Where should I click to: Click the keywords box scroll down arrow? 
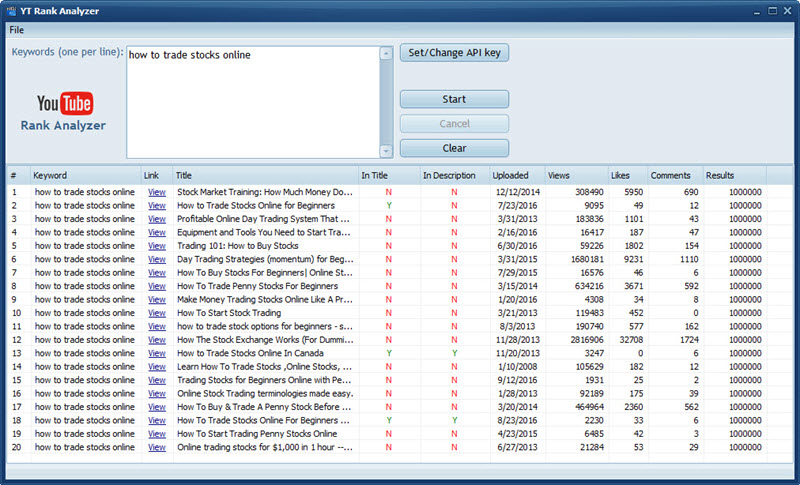click(x=386, y=151)
